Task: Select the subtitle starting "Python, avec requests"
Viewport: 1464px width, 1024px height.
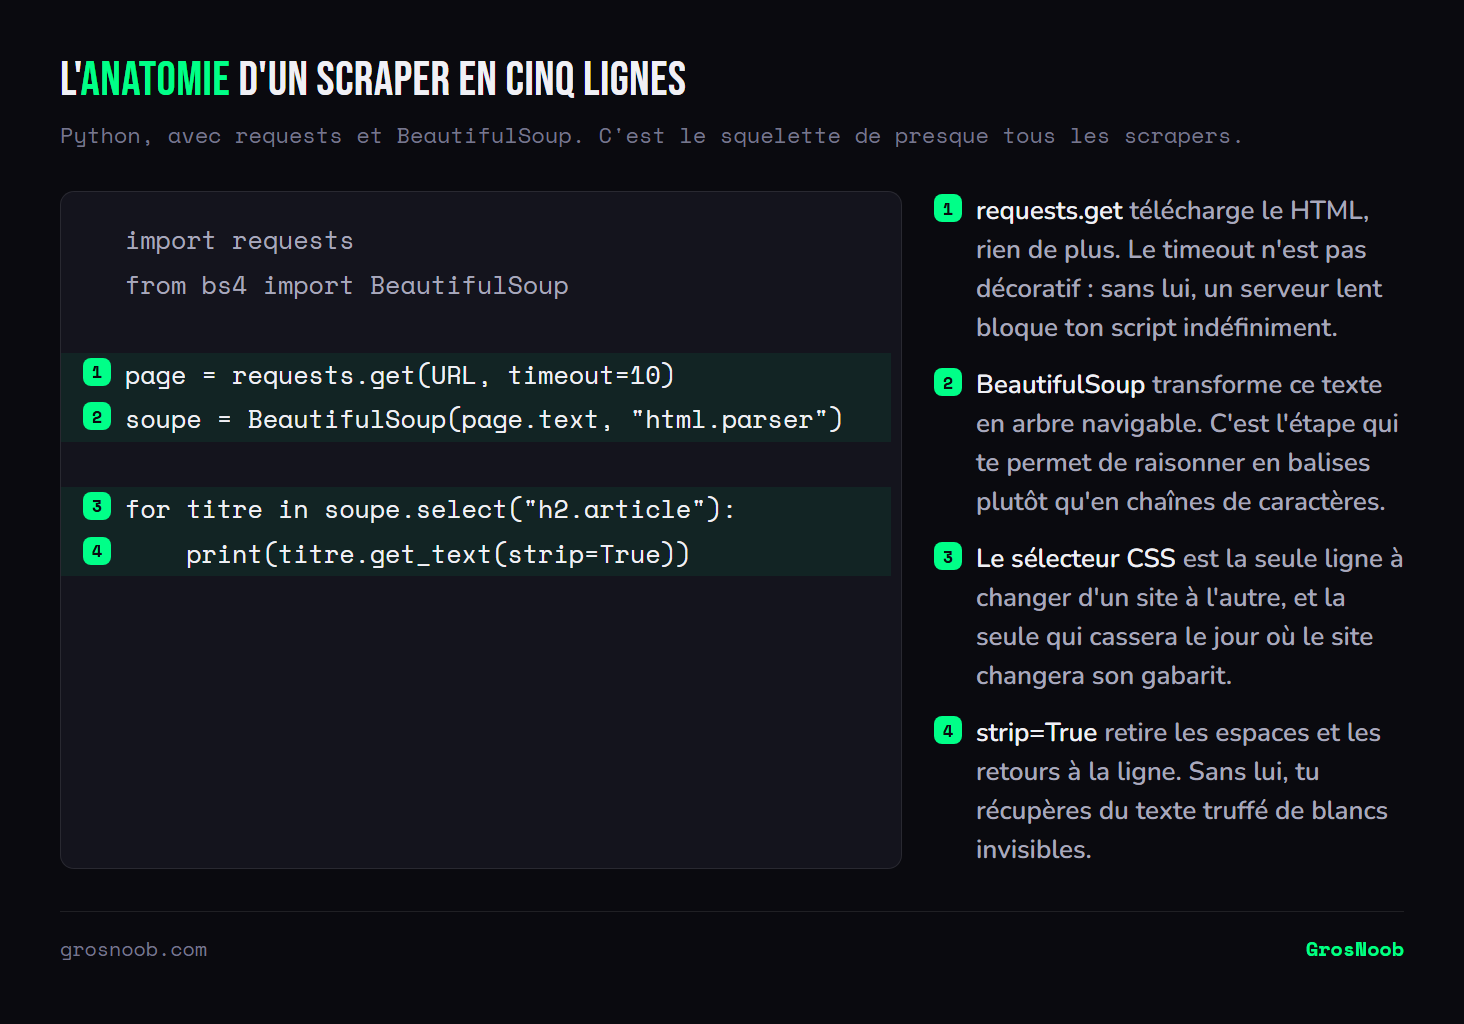Action: 651,136
